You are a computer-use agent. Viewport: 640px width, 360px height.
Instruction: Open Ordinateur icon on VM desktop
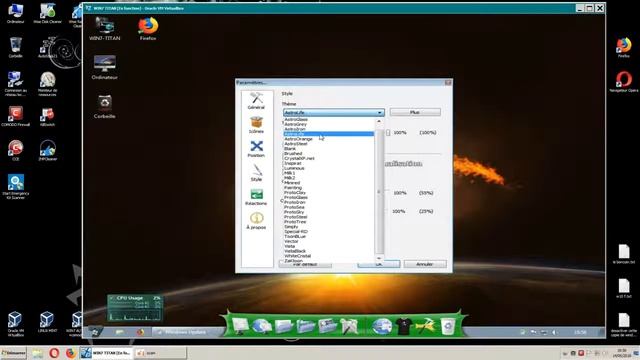pyautogui.click(x=104, y=67)
